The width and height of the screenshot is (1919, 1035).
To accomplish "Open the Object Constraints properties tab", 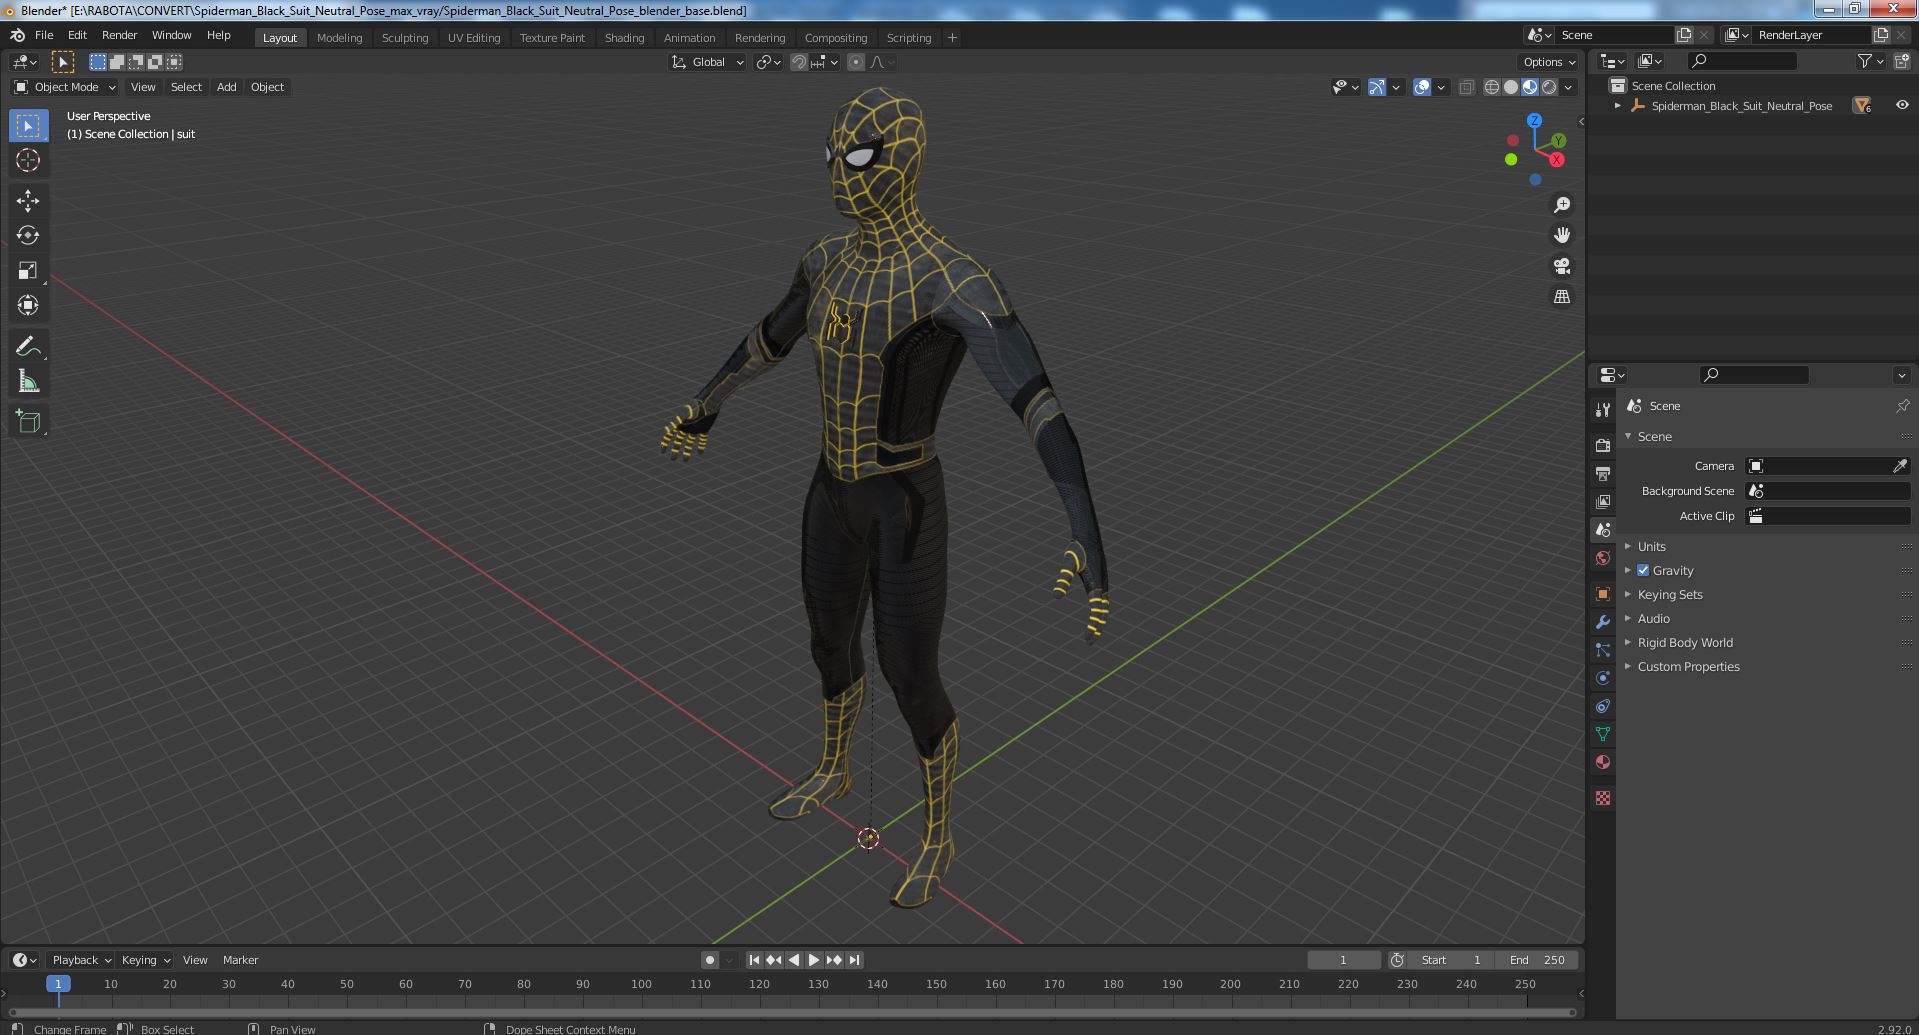I will (x=1603, y=706).
